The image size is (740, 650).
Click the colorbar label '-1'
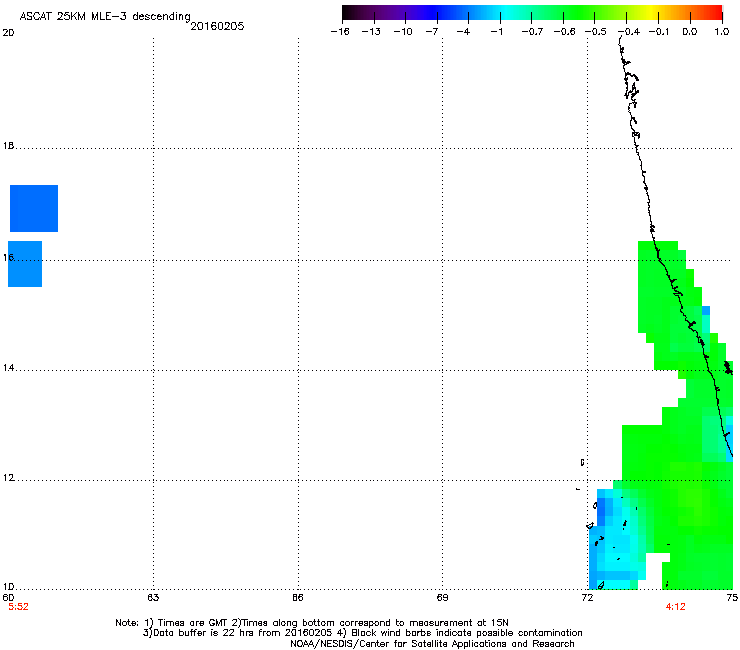496,32
